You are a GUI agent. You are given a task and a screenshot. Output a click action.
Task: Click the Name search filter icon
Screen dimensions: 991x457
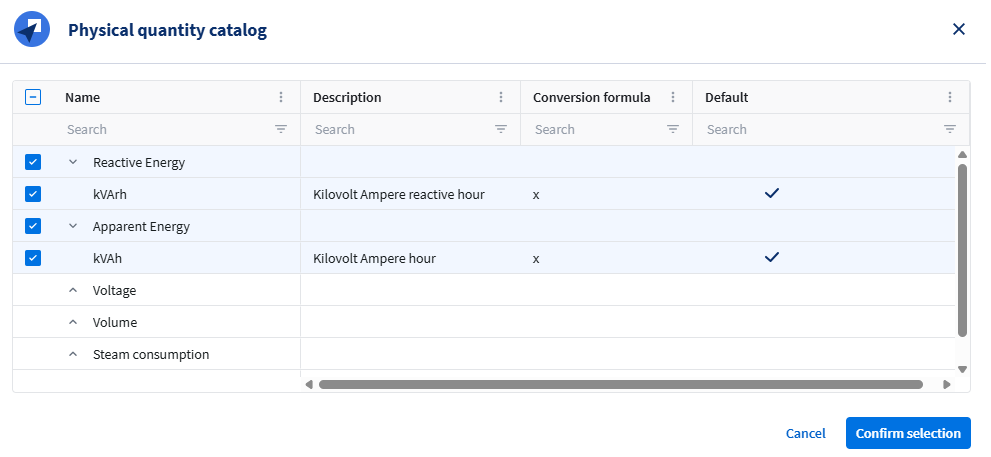[x=281, y=129]
